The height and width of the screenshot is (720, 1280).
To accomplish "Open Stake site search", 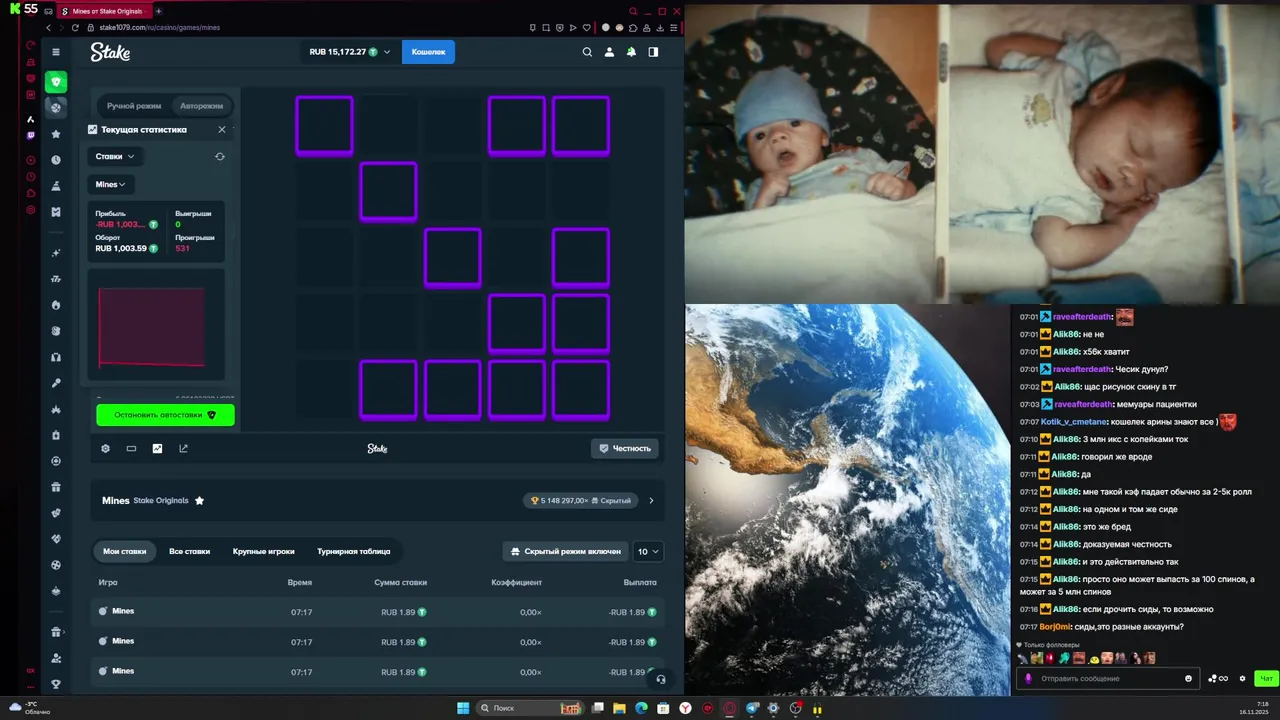I will coord(587,52).
